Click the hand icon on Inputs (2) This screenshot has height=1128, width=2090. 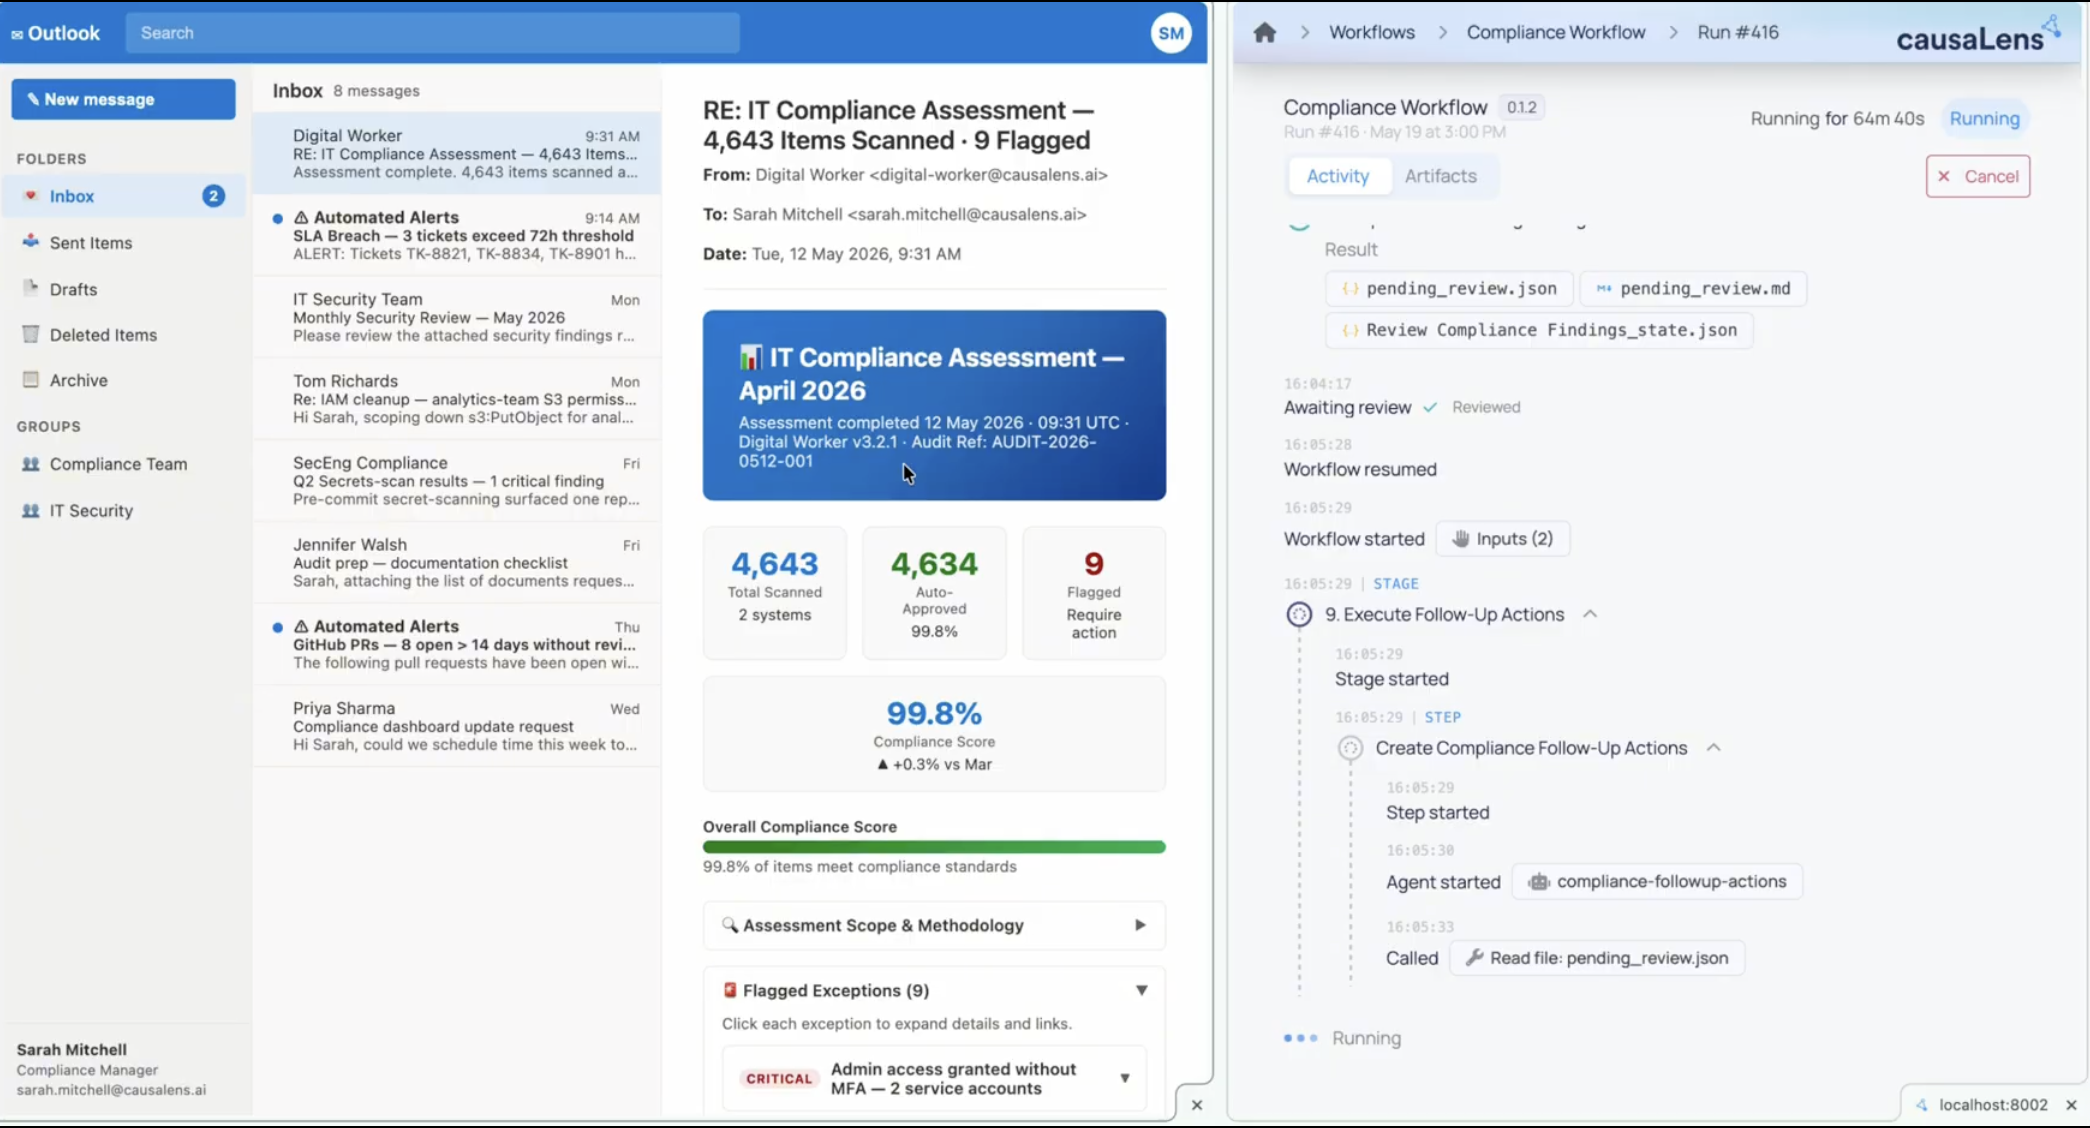(x=1461, y=539)
